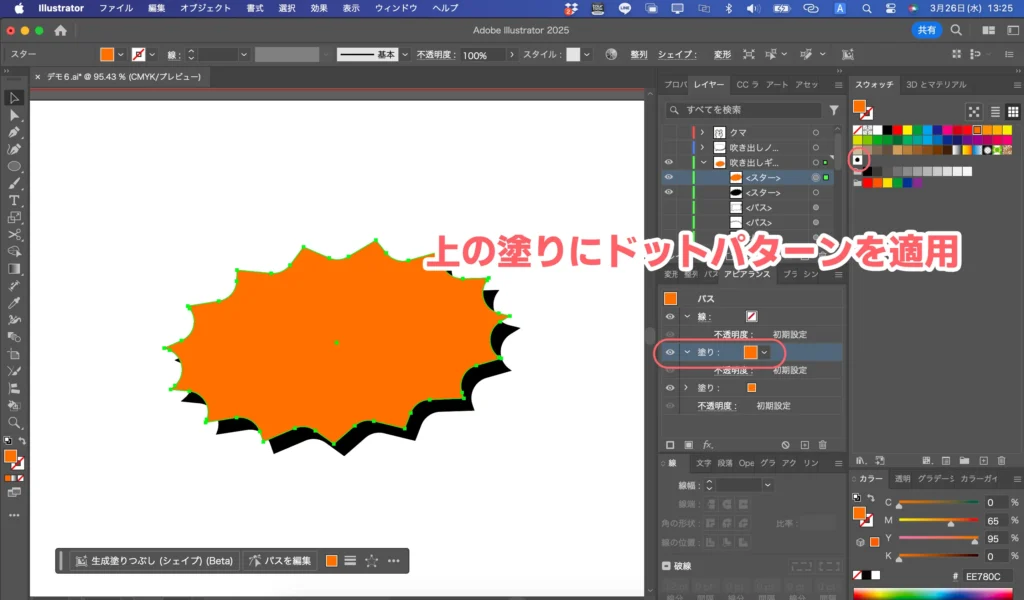Collapse the 吹き出しギ layer group
Screen dimensions: 1024x600
pyautogui.click(x=701, y=161)
